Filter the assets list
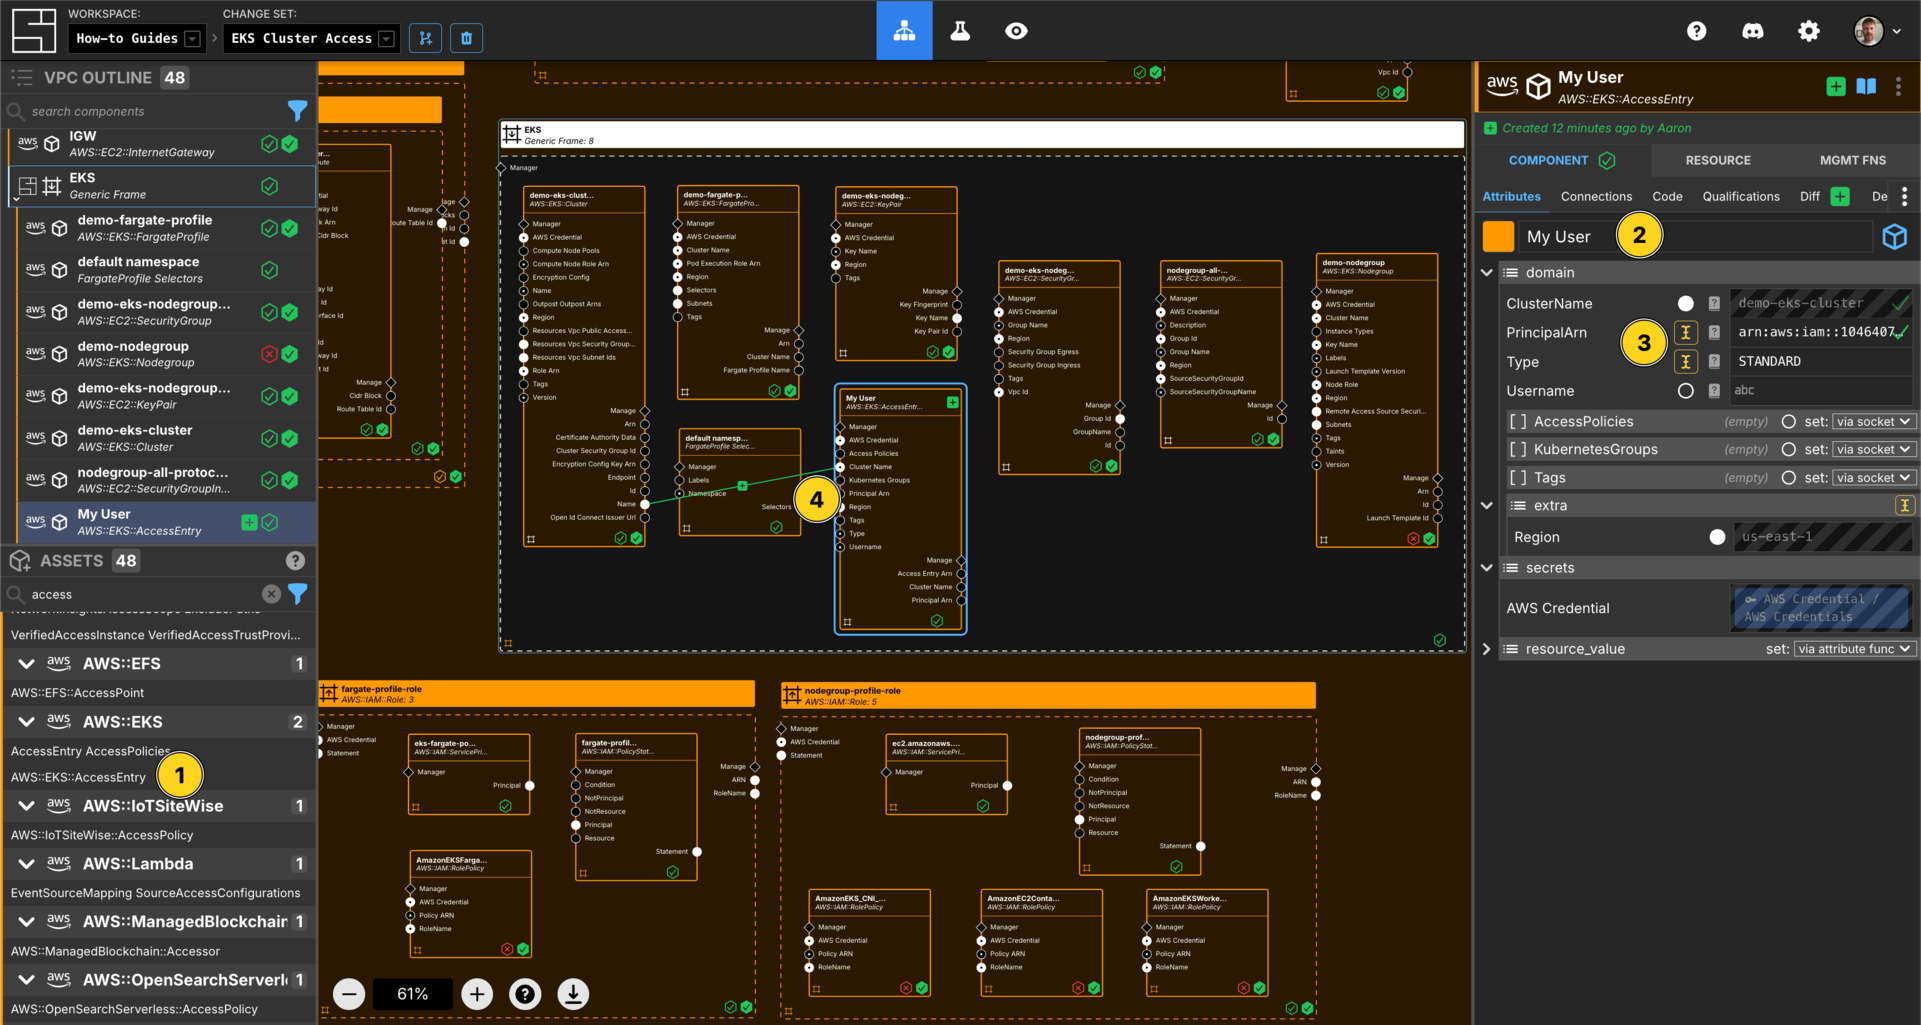 click(x=297, y=594)
